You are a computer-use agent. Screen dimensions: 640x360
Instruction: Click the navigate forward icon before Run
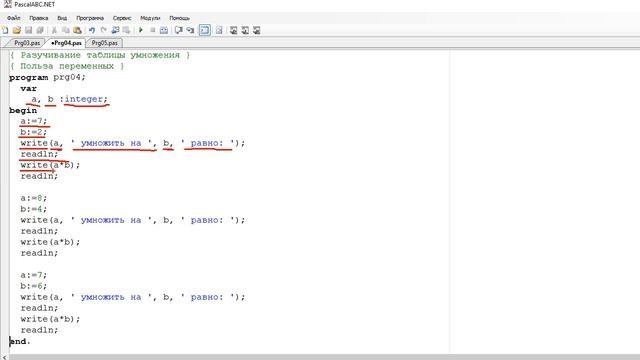click(x=127, y=30)
